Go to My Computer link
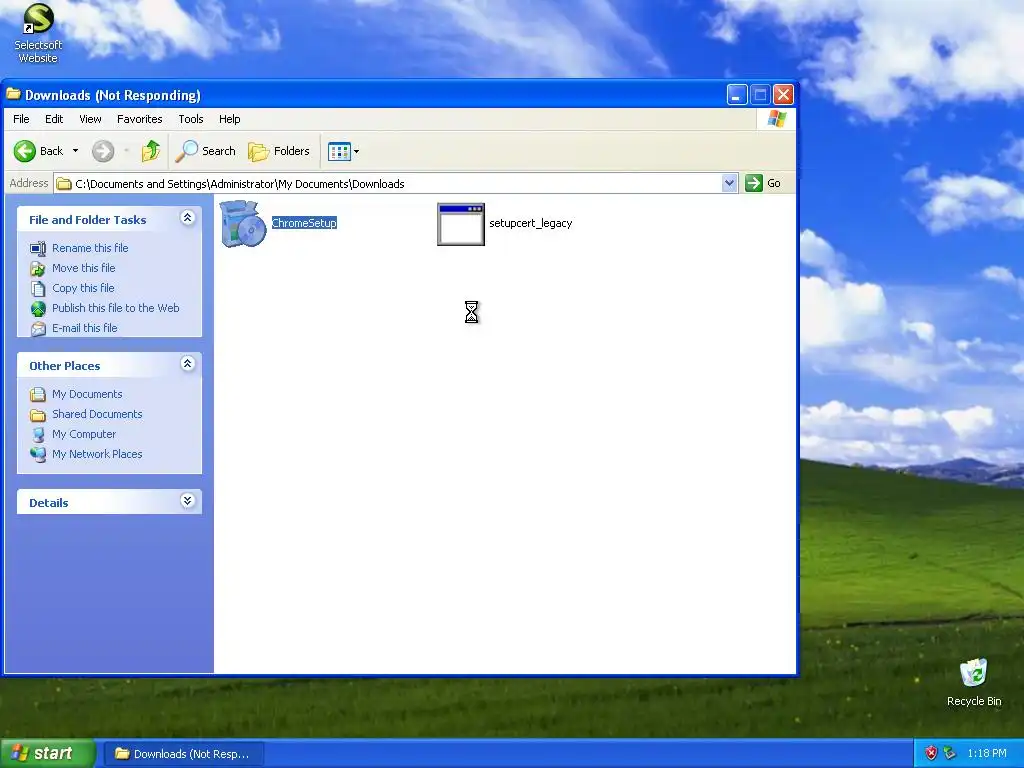 click(x=84, y=434)
